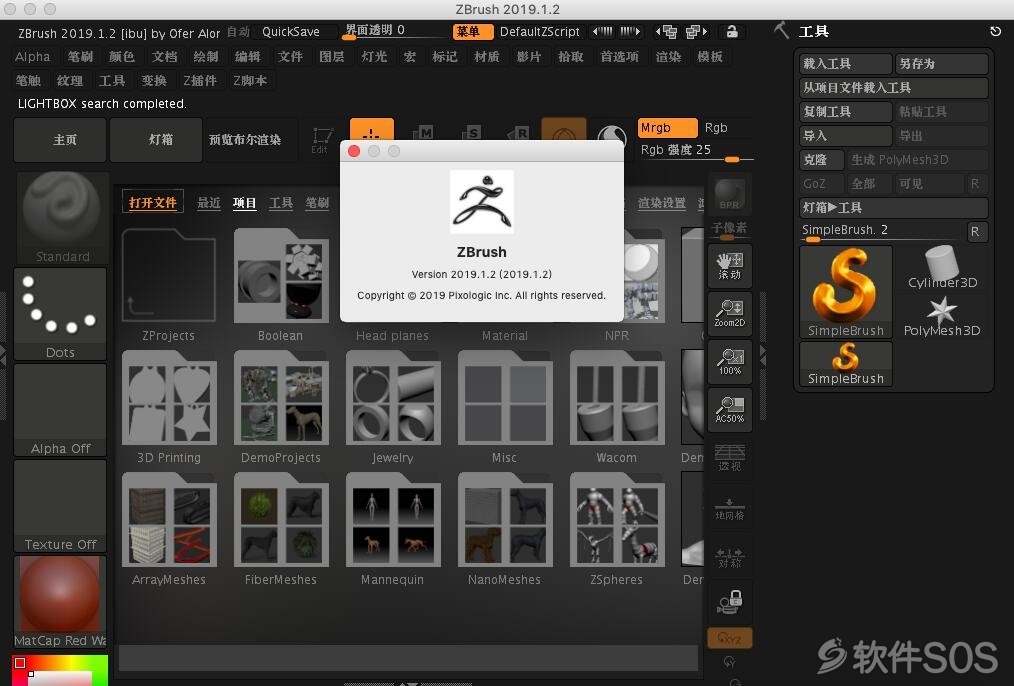The height and width of the screenshot is (686, 1014).
Task: Click the orange Draw mode icon
Action: click(371, 129)
